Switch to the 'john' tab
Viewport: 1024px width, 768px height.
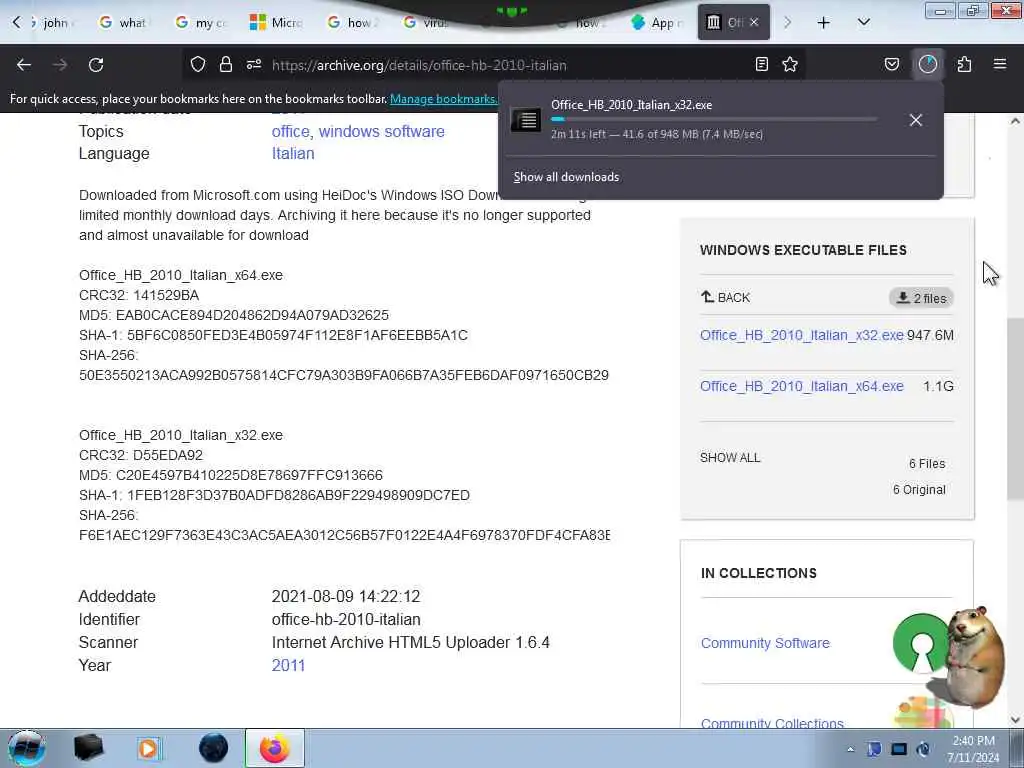(53, 23)
